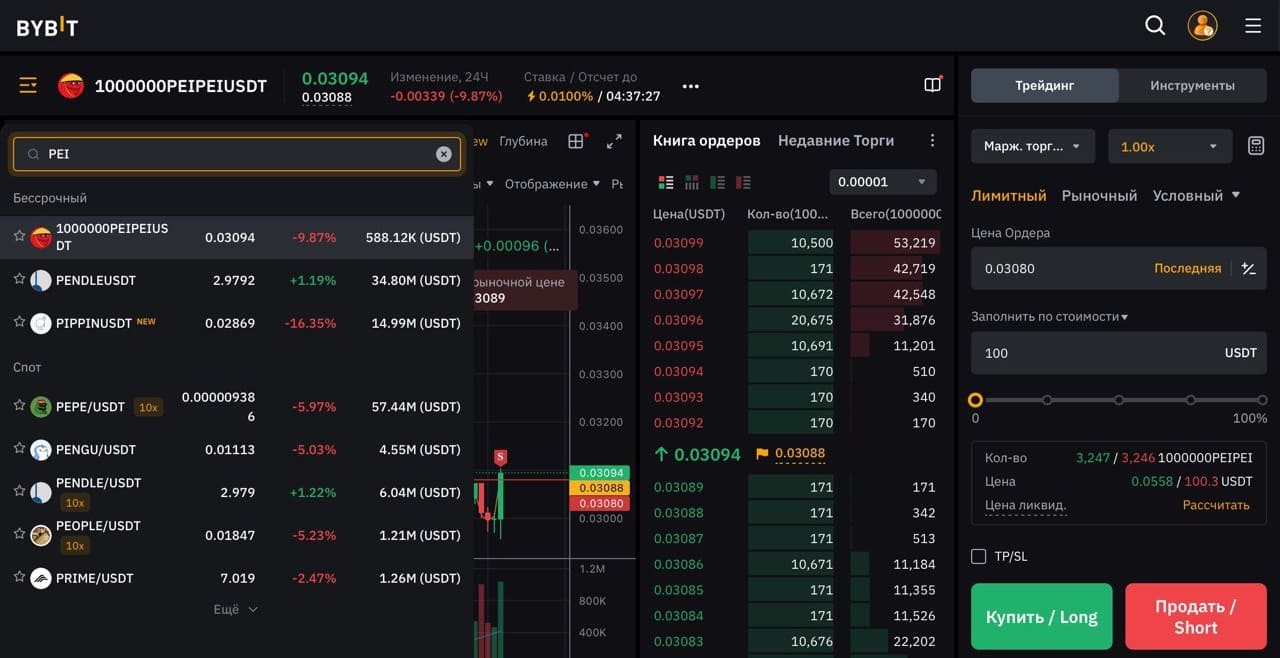
Task: Click bid price 0.03086 in order book
Action: (678, 564)
